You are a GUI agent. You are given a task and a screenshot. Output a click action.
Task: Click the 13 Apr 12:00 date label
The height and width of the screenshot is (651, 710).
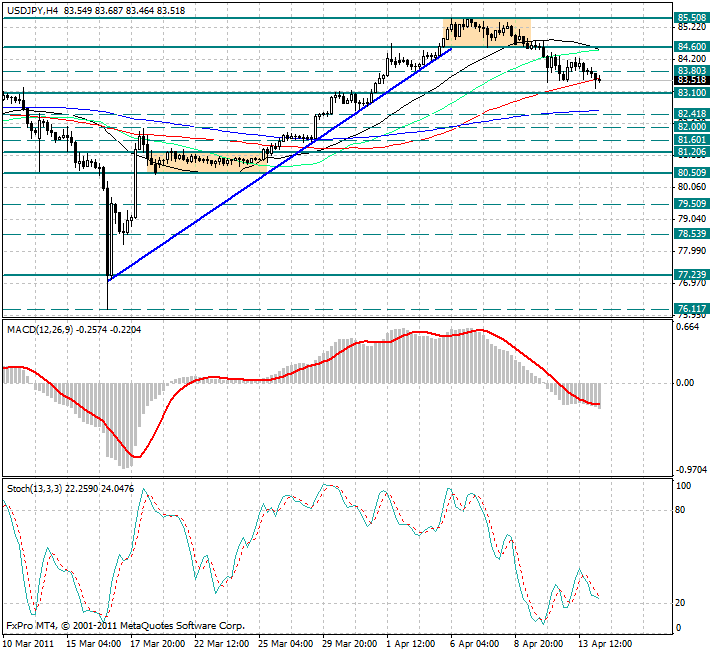tap(606, 644)
